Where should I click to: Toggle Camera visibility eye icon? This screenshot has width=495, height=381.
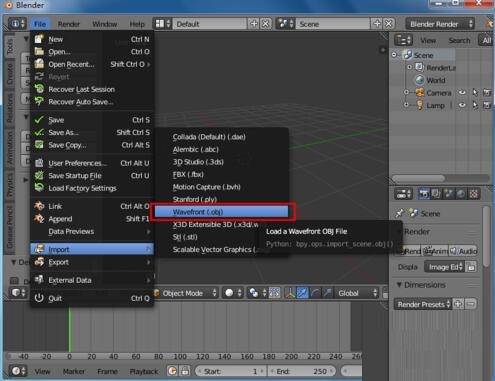462,93
